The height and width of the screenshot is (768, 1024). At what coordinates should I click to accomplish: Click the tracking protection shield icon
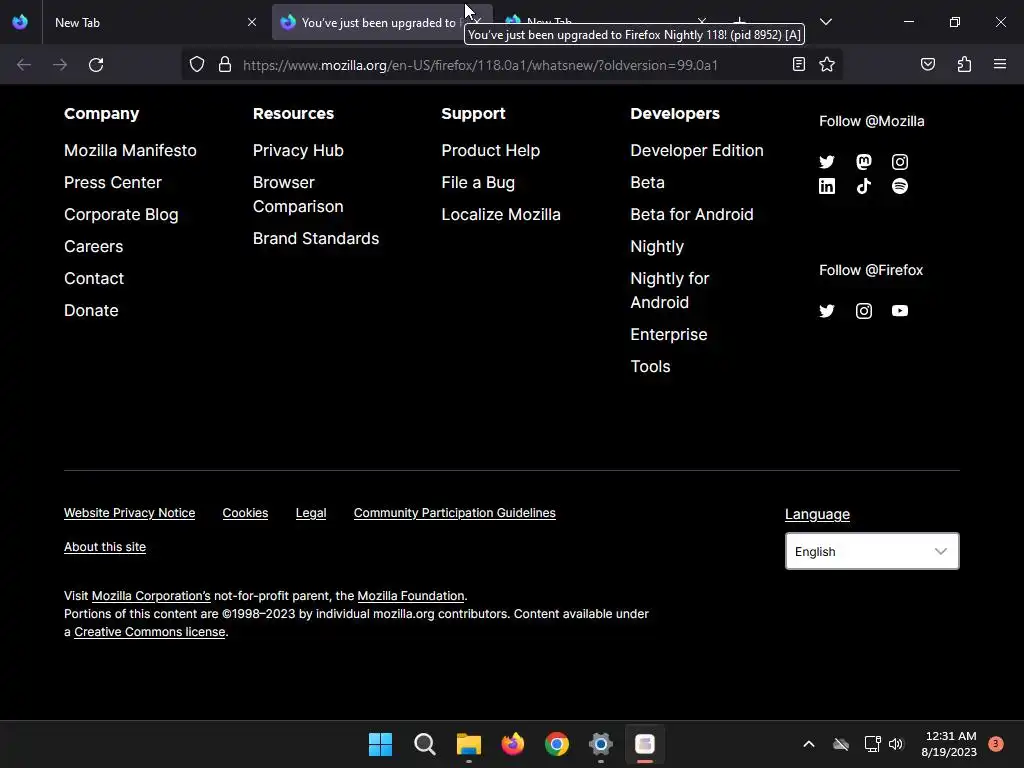point(197,65)
